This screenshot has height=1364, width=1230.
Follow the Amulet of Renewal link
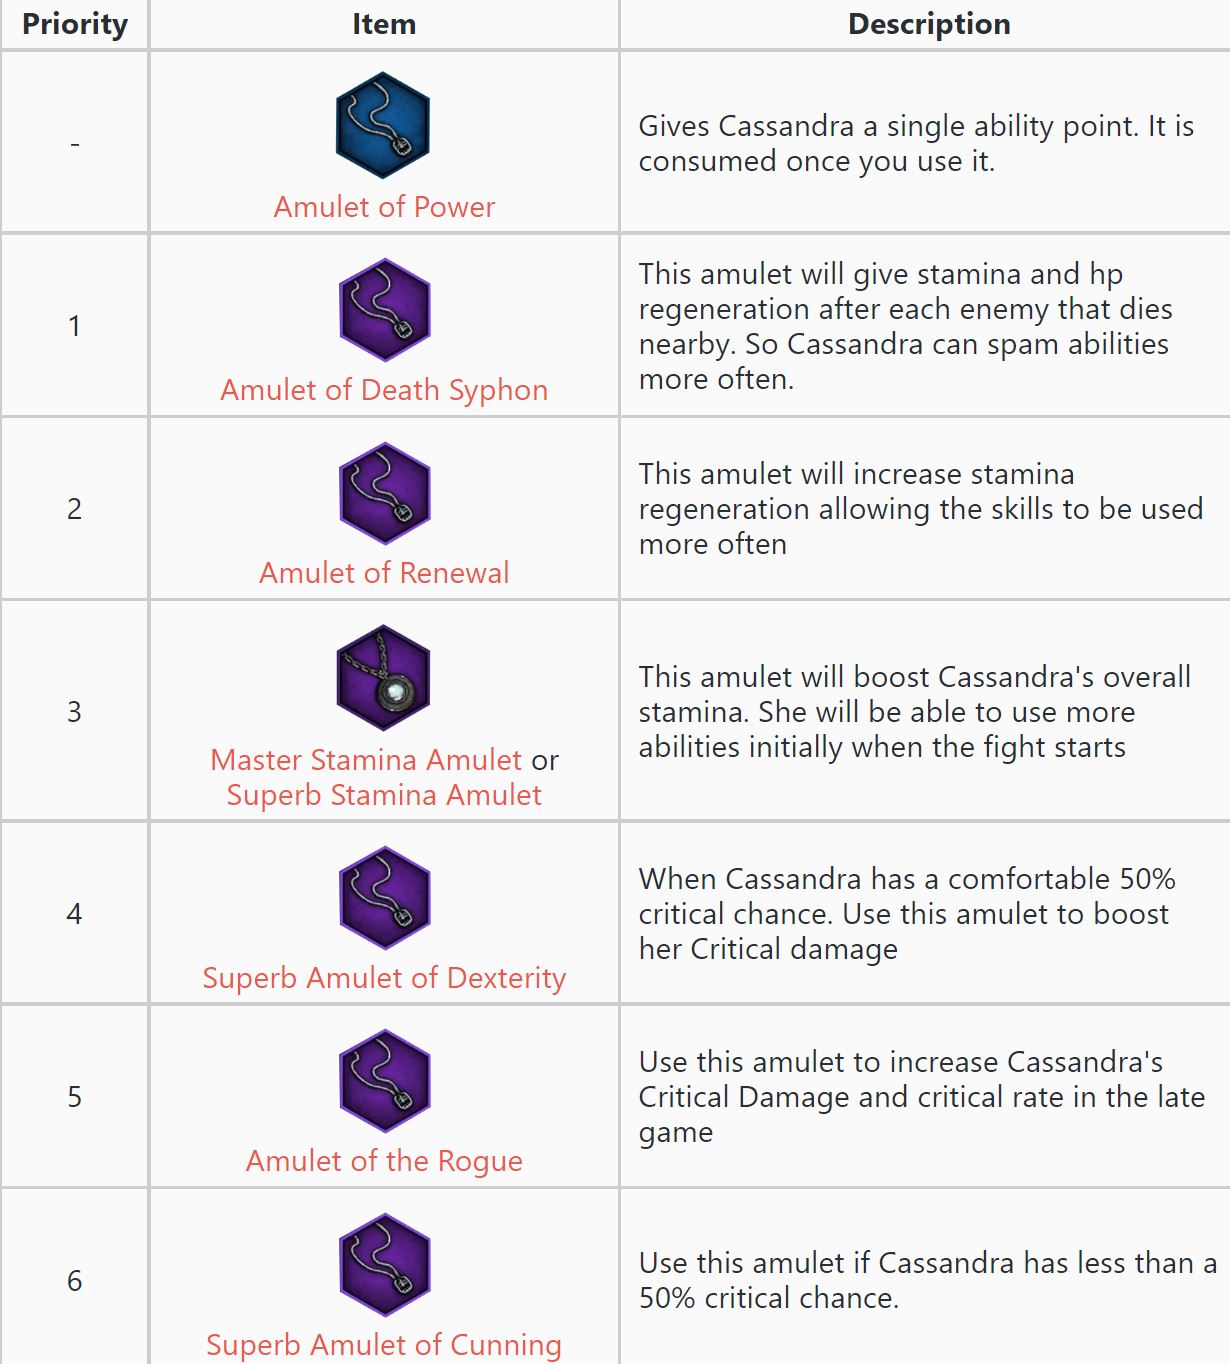point(384,573)
